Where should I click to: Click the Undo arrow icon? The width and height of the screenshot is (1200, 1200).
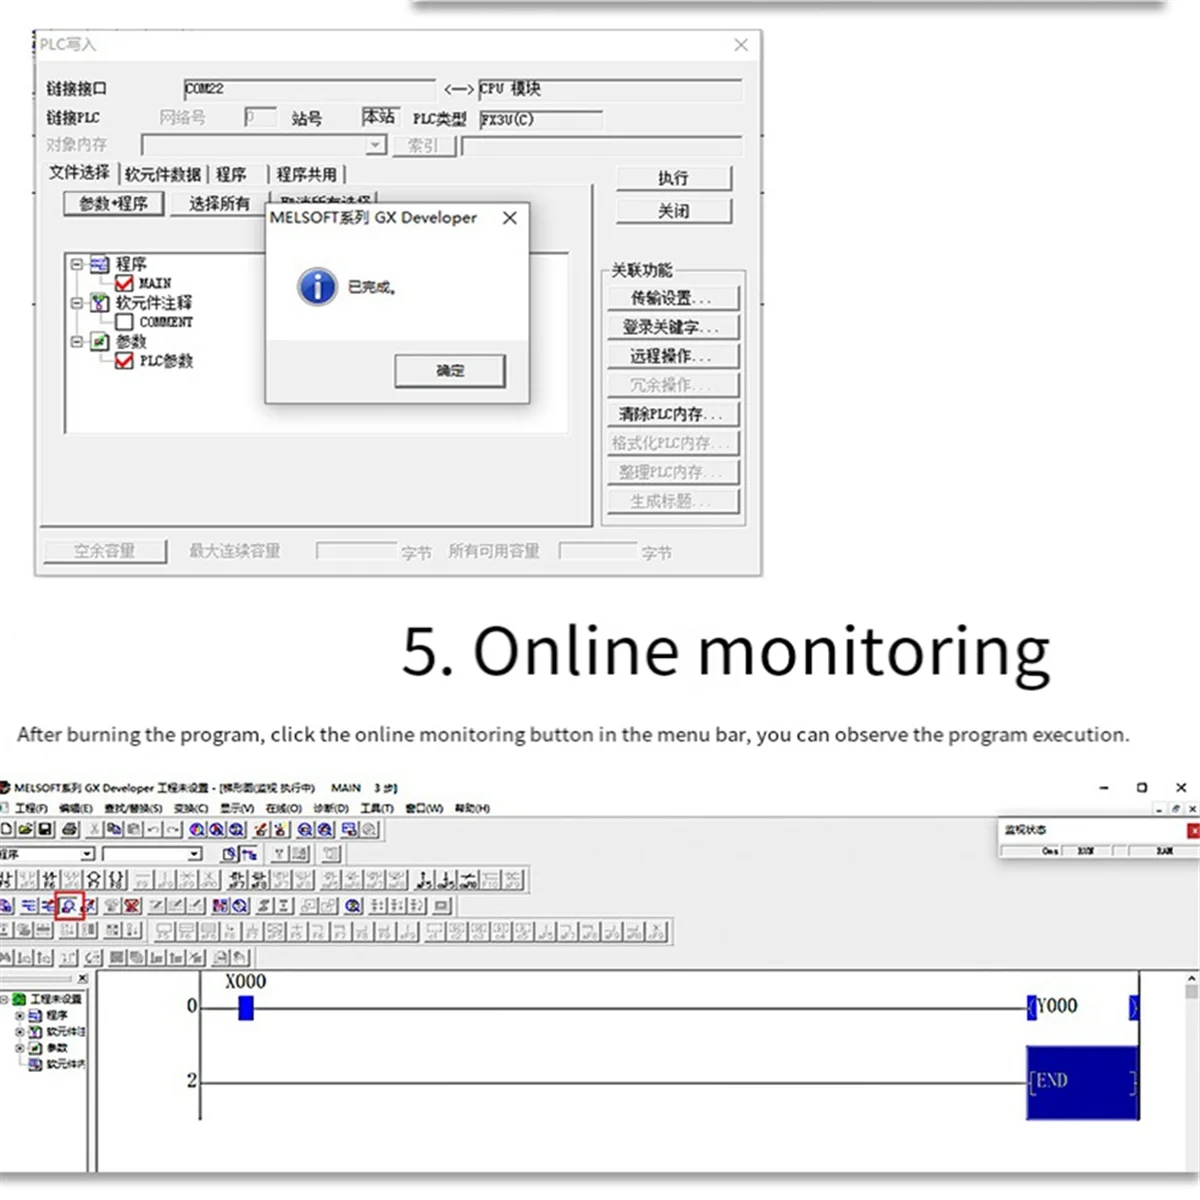(x=153, y=830)
